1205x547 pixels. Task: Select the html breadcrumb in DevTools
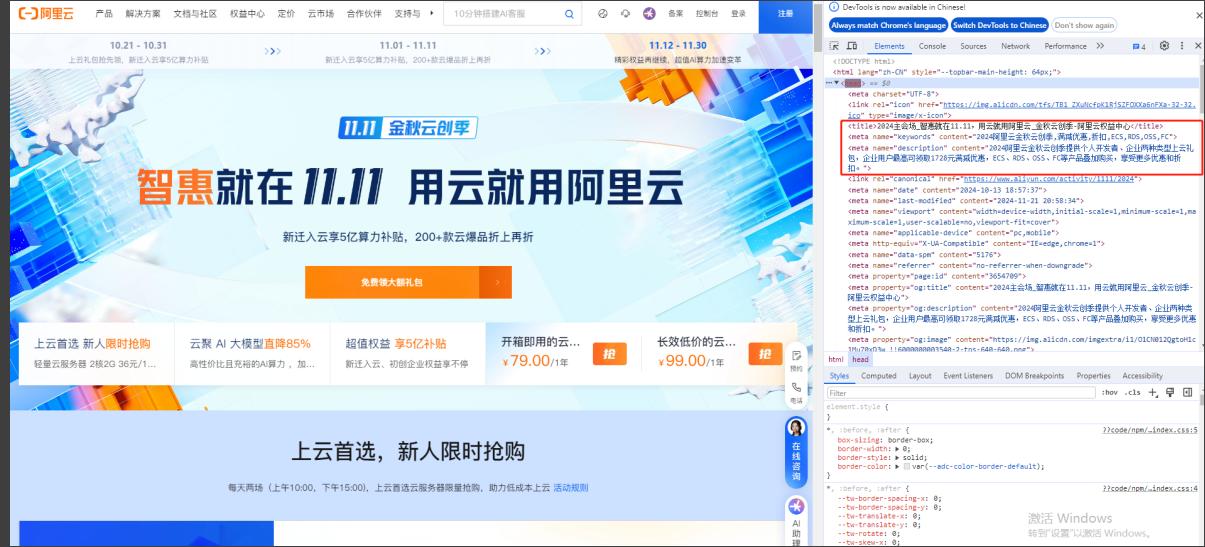pyautogui.click(x=835, y=359)
